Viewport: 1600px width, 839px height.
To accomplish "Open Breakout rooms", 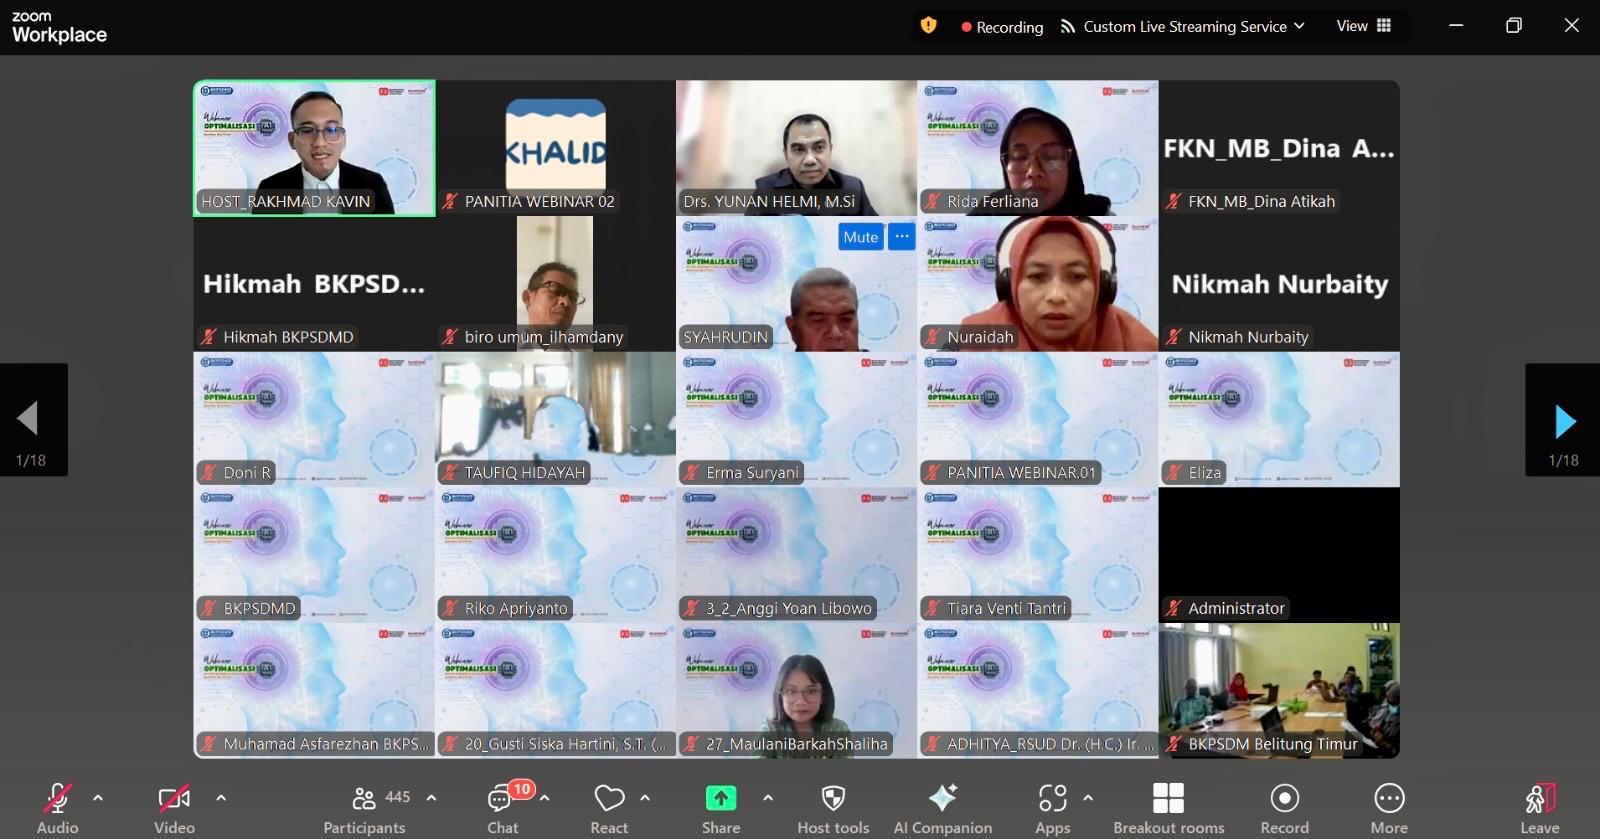I will [1168, 808].
